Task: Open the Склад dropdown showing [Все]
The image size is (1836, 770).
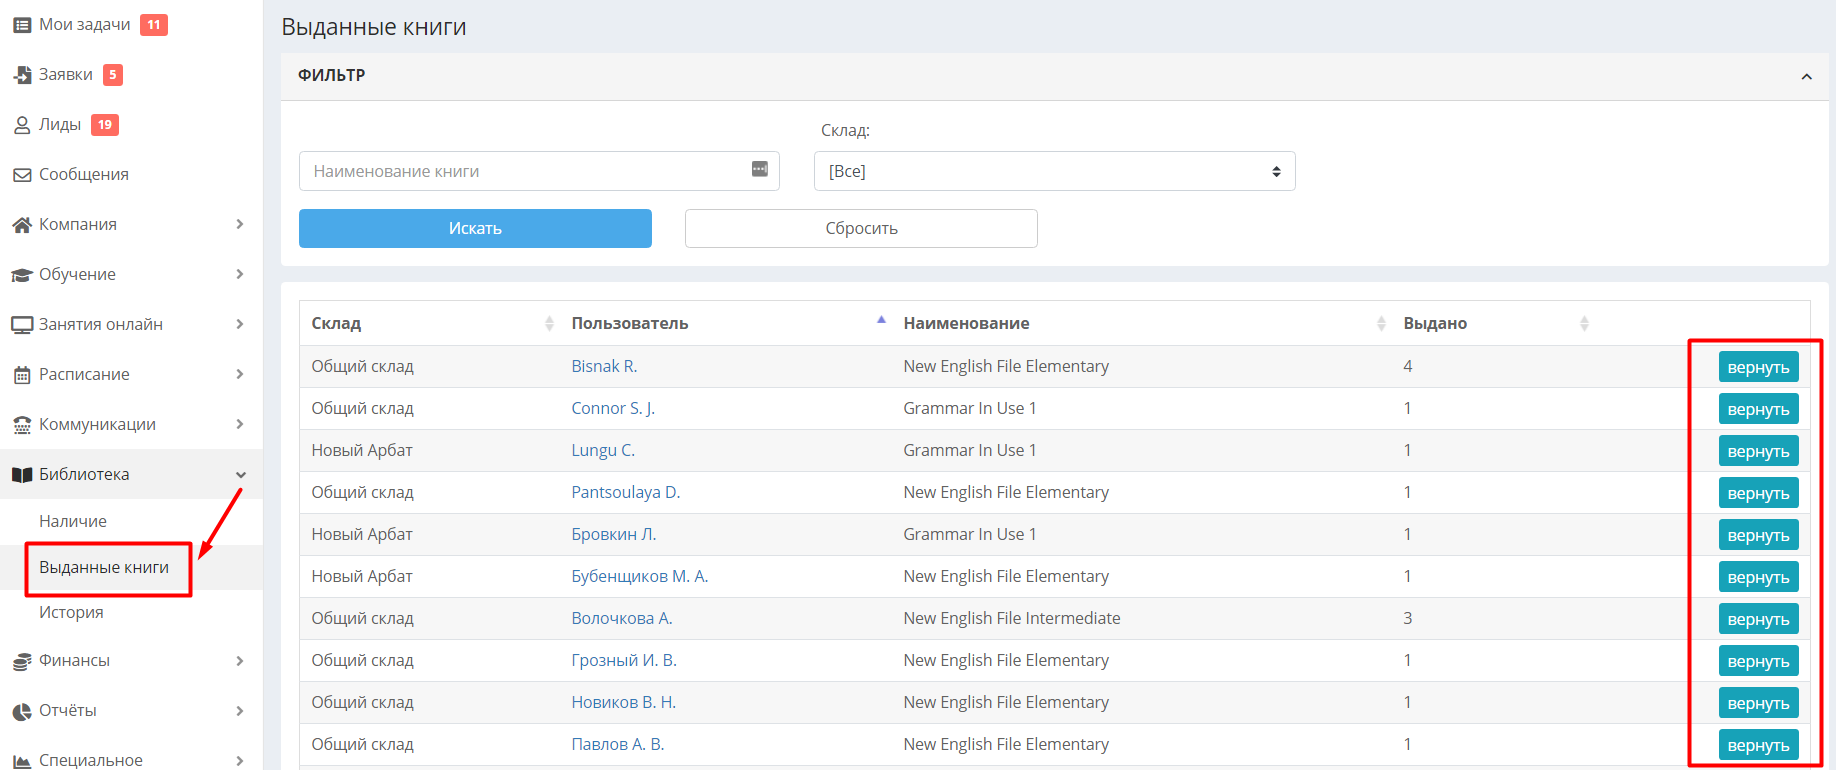Action: click(1054, 171)
